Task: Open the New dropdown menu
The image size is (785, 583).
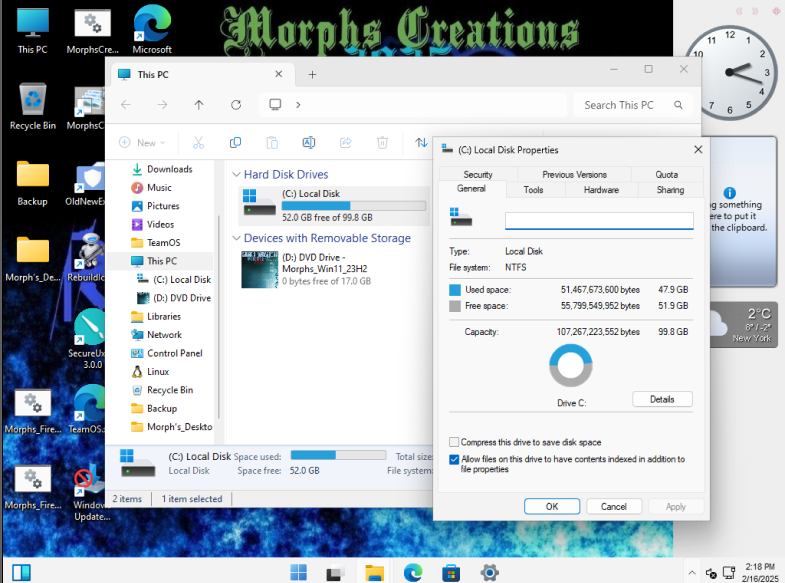Action: coord(142,143)
